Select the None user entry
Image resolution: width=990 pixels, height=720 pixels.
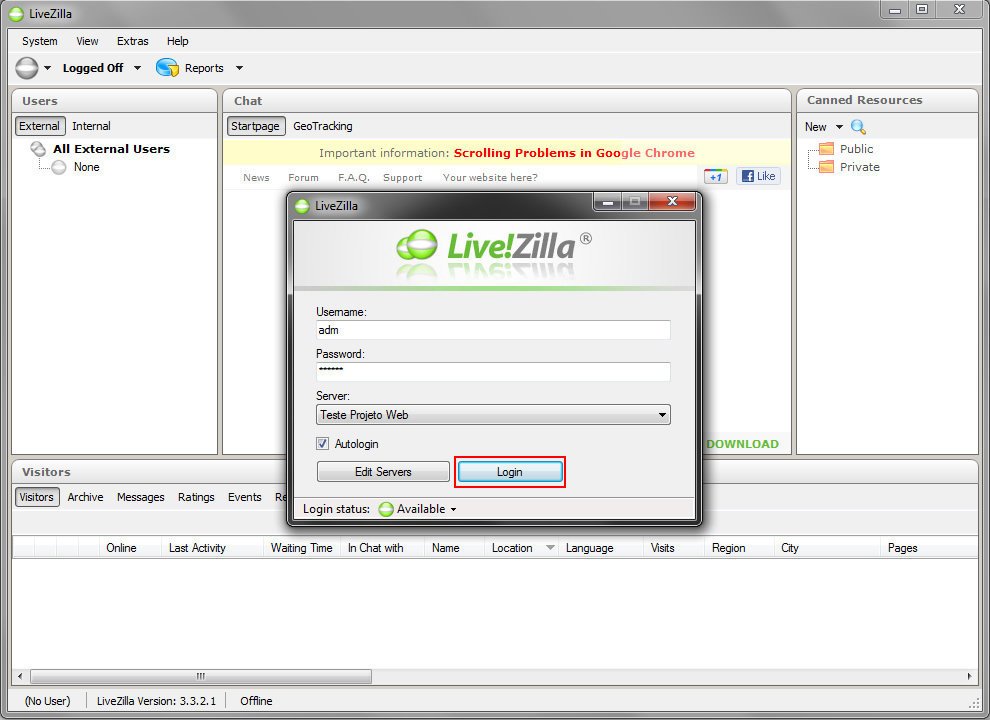pos(86,167)
